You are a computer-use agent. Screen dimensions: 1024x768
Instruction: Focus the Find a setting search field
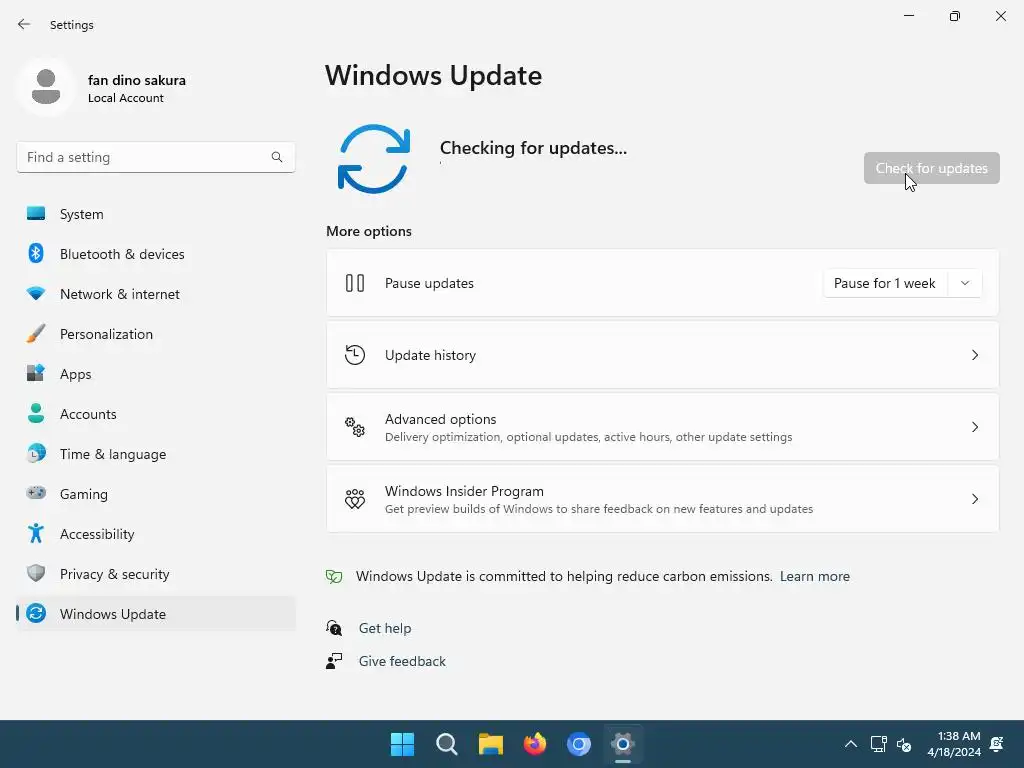(x=155, y=157)
